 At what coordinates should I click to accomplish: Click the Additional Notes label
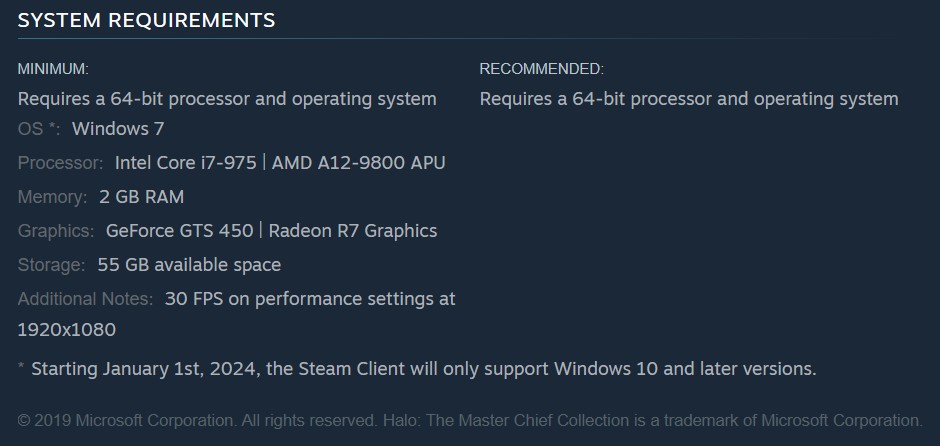tap(85, 299)
